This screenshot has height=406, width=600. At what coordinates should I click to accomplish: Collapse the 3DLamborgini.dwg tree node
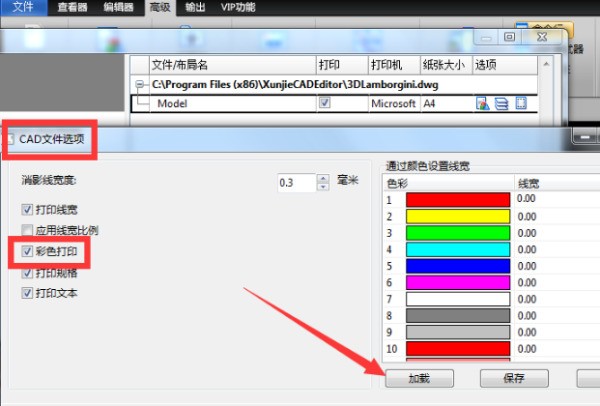coord(140,84)
